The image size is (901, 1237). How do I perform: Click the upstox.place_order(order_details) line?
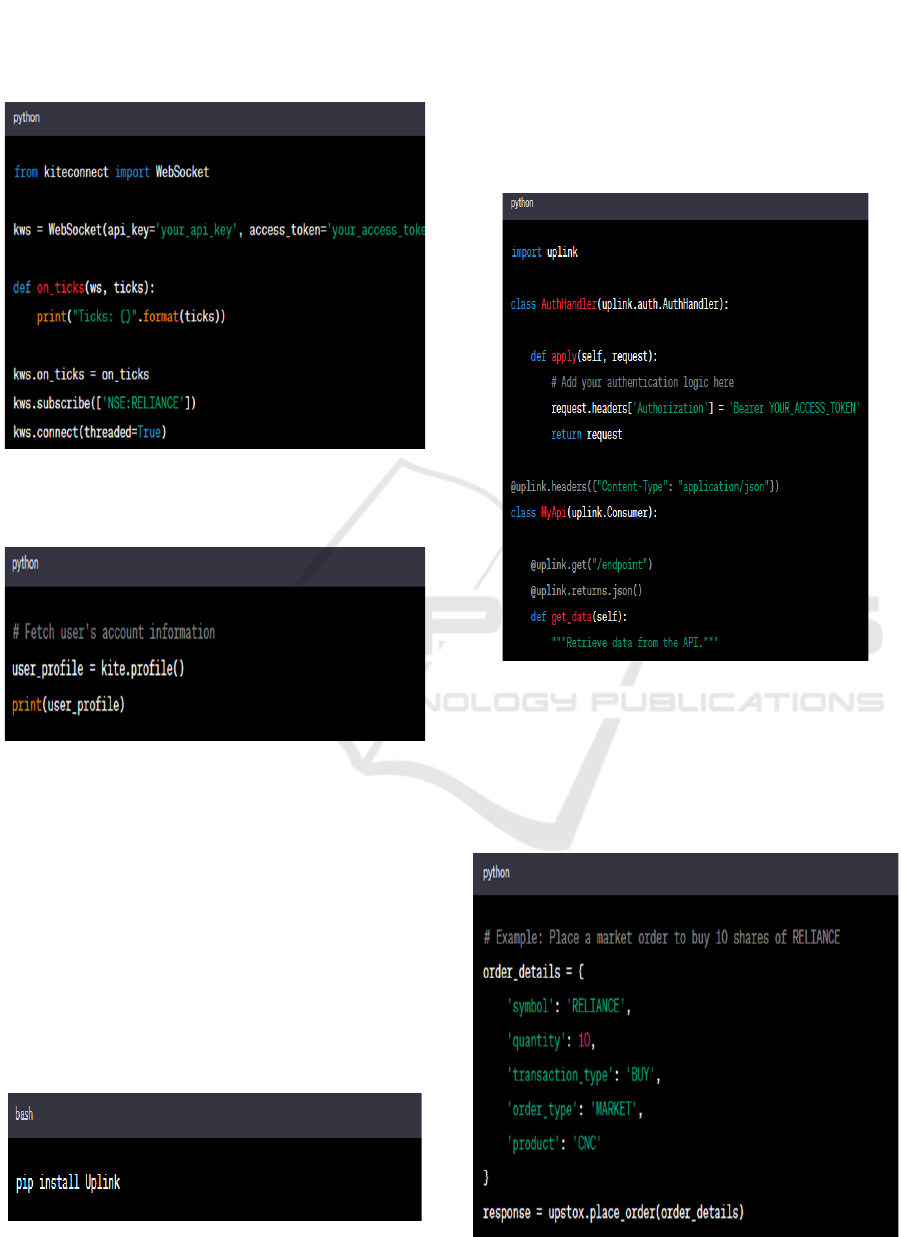[x=613, y=1212]
